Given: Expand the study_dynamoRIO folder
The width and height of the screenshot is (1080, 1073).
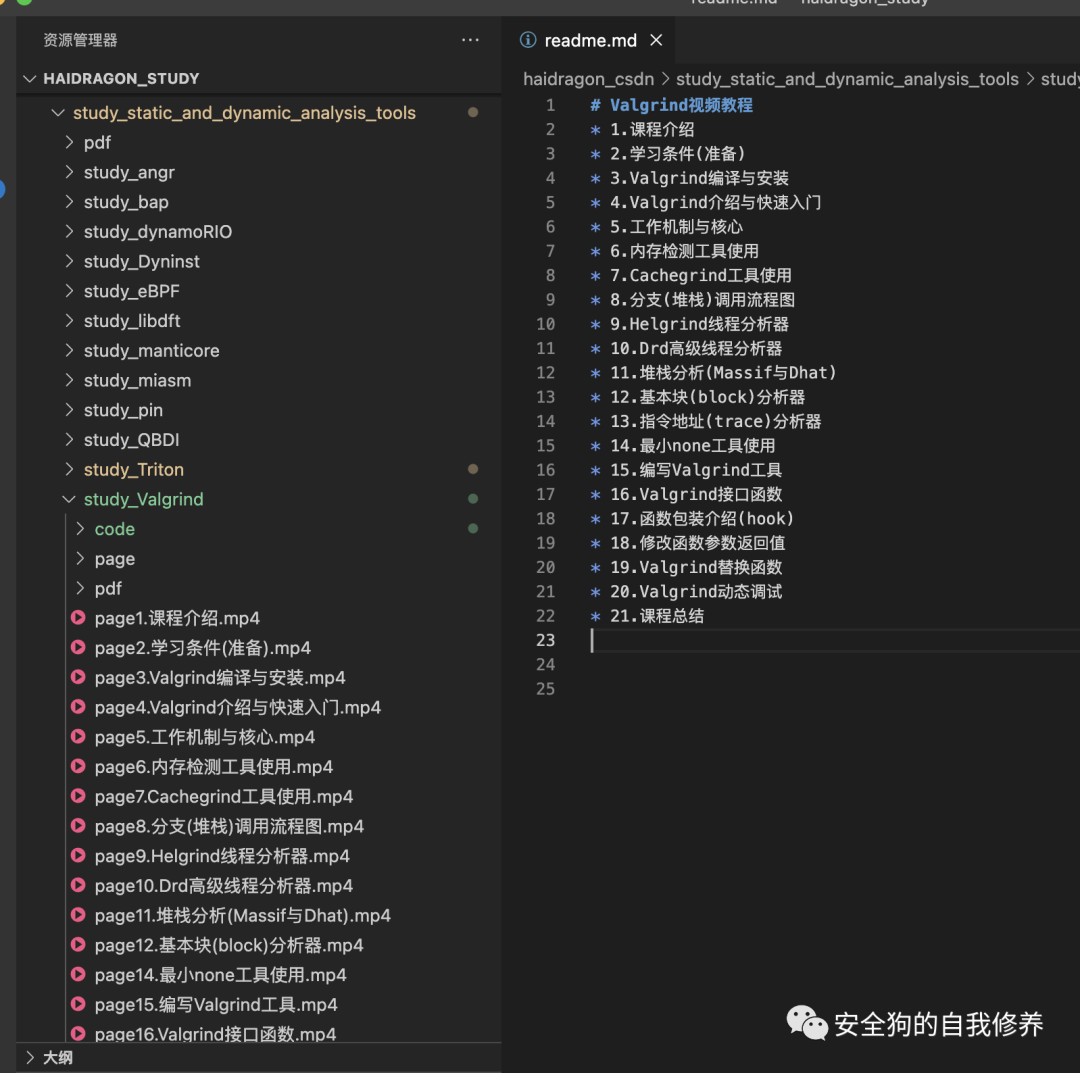Looking at the screenshot, I should [x=69, y=231].
